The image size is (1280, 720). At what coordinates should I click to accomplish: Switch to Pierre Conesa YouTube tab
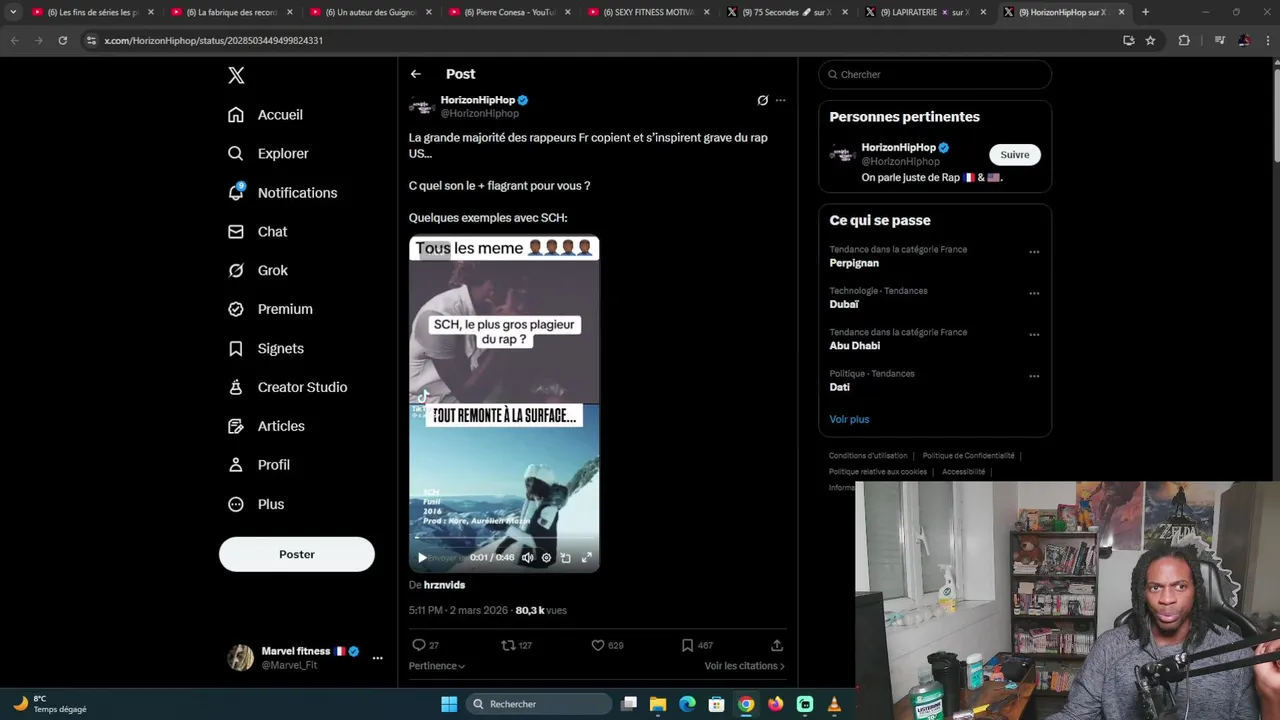click(510, 12)
